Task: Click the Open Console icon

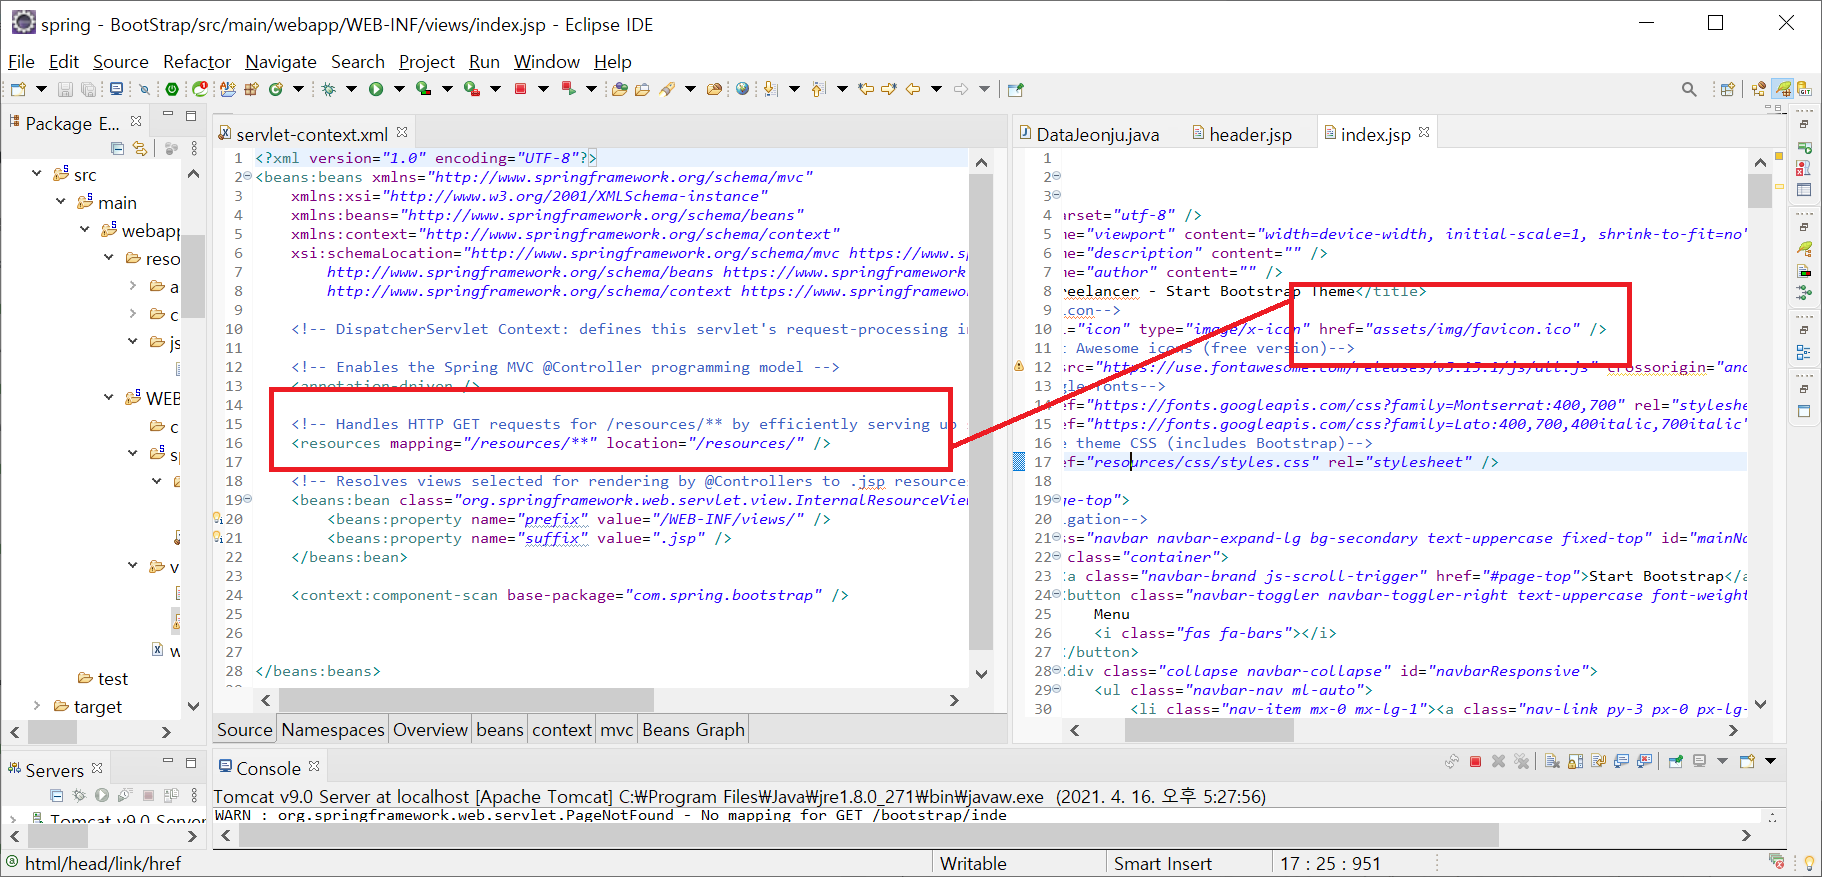Action: (1747, 762)
